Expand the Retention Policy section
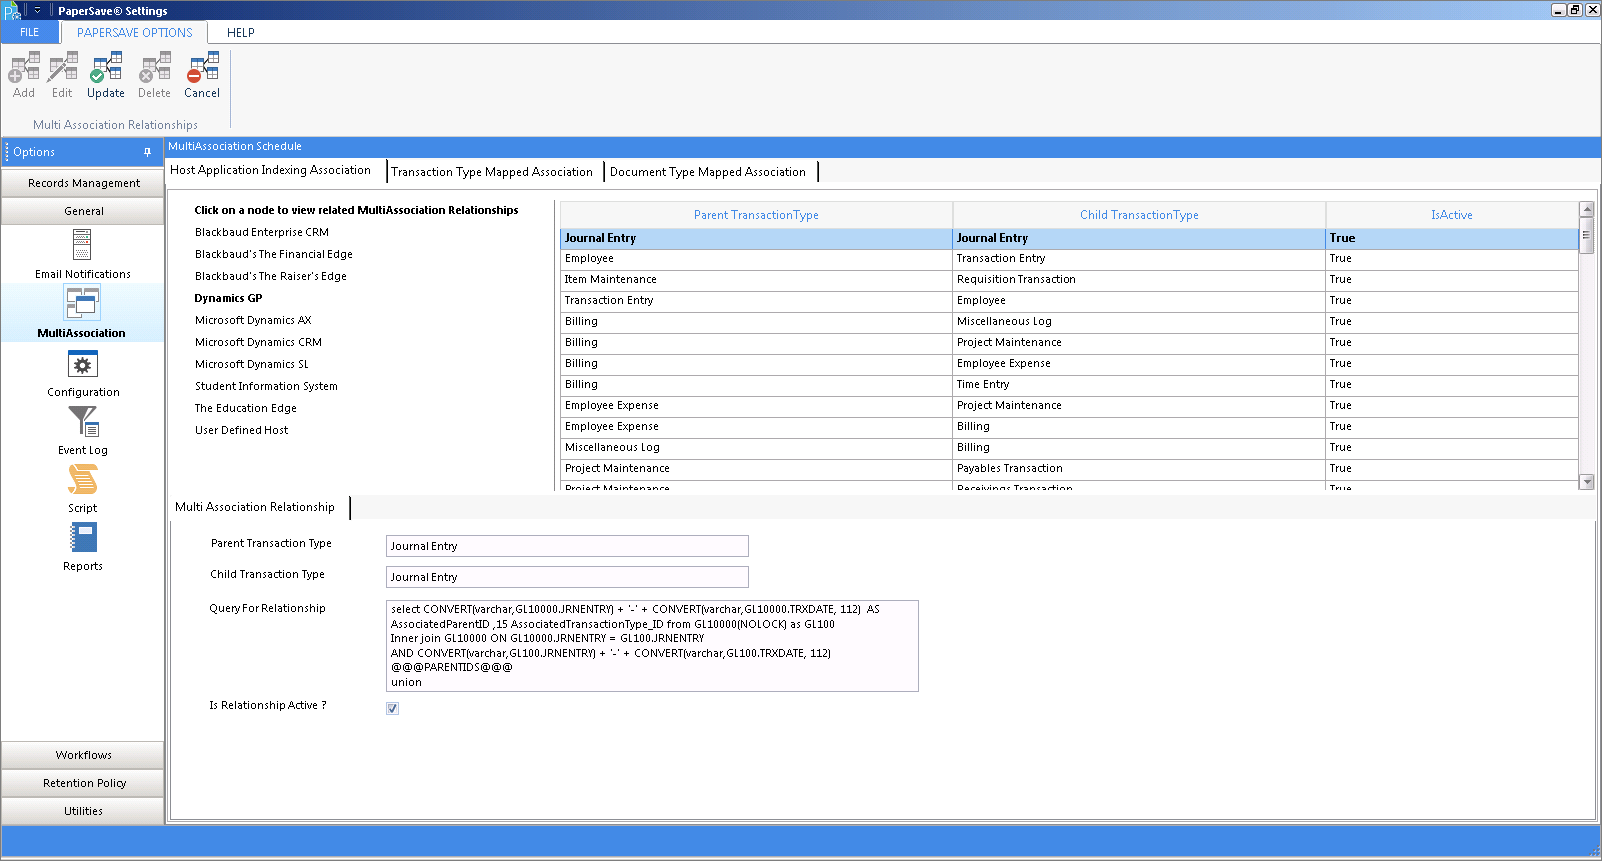Screen dimensions: 1602x861 pos(83,783)
